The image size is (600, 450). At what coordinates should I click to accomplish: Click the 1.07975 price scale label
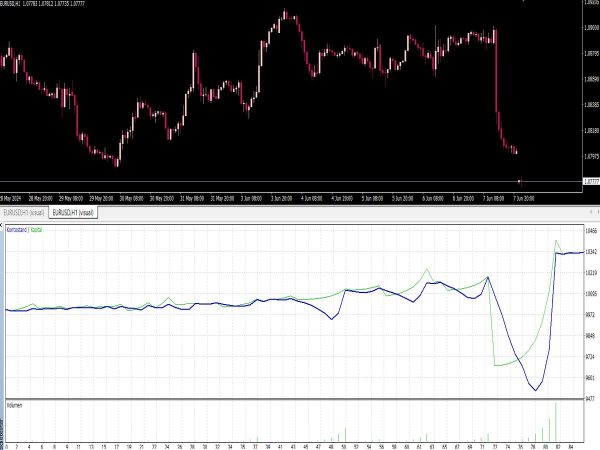point(592,156)
